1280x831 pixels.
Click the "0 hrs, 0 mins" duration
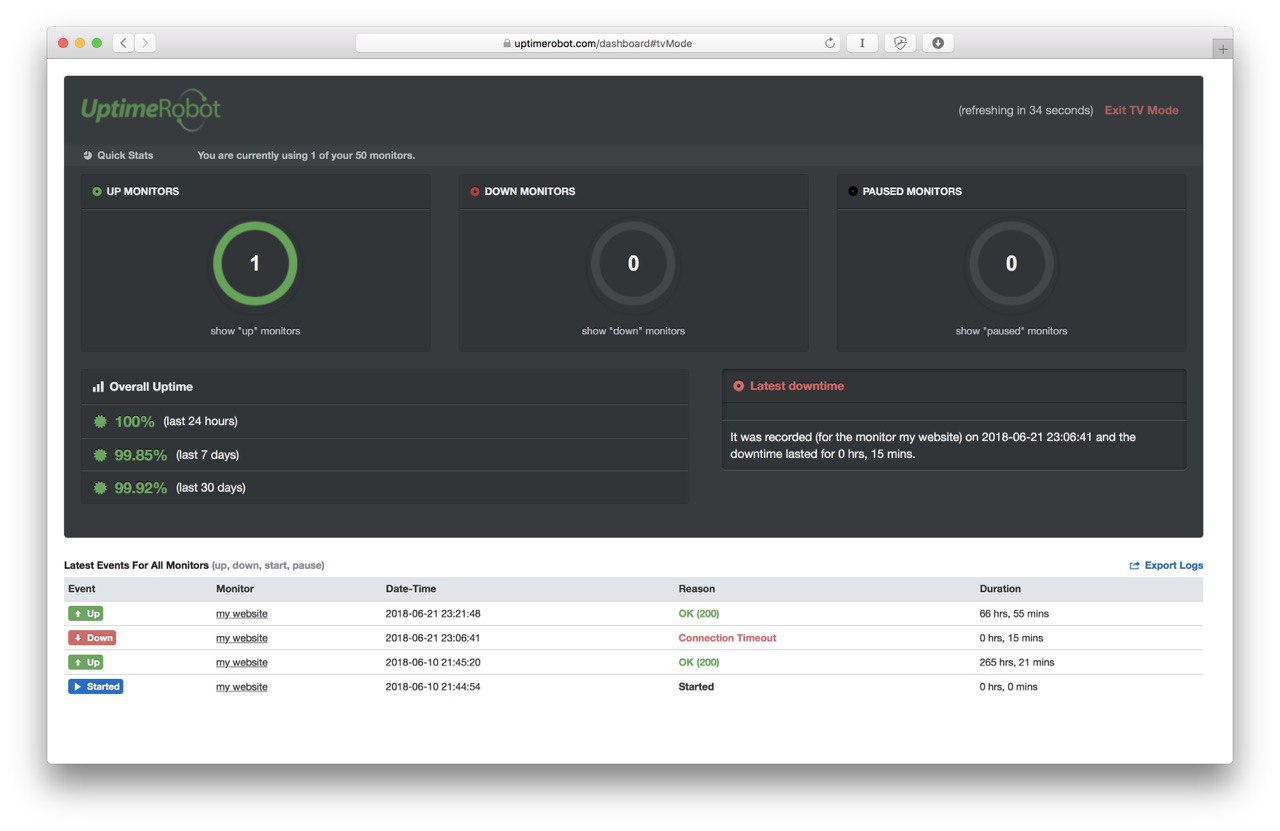(x=1009, y=687)
